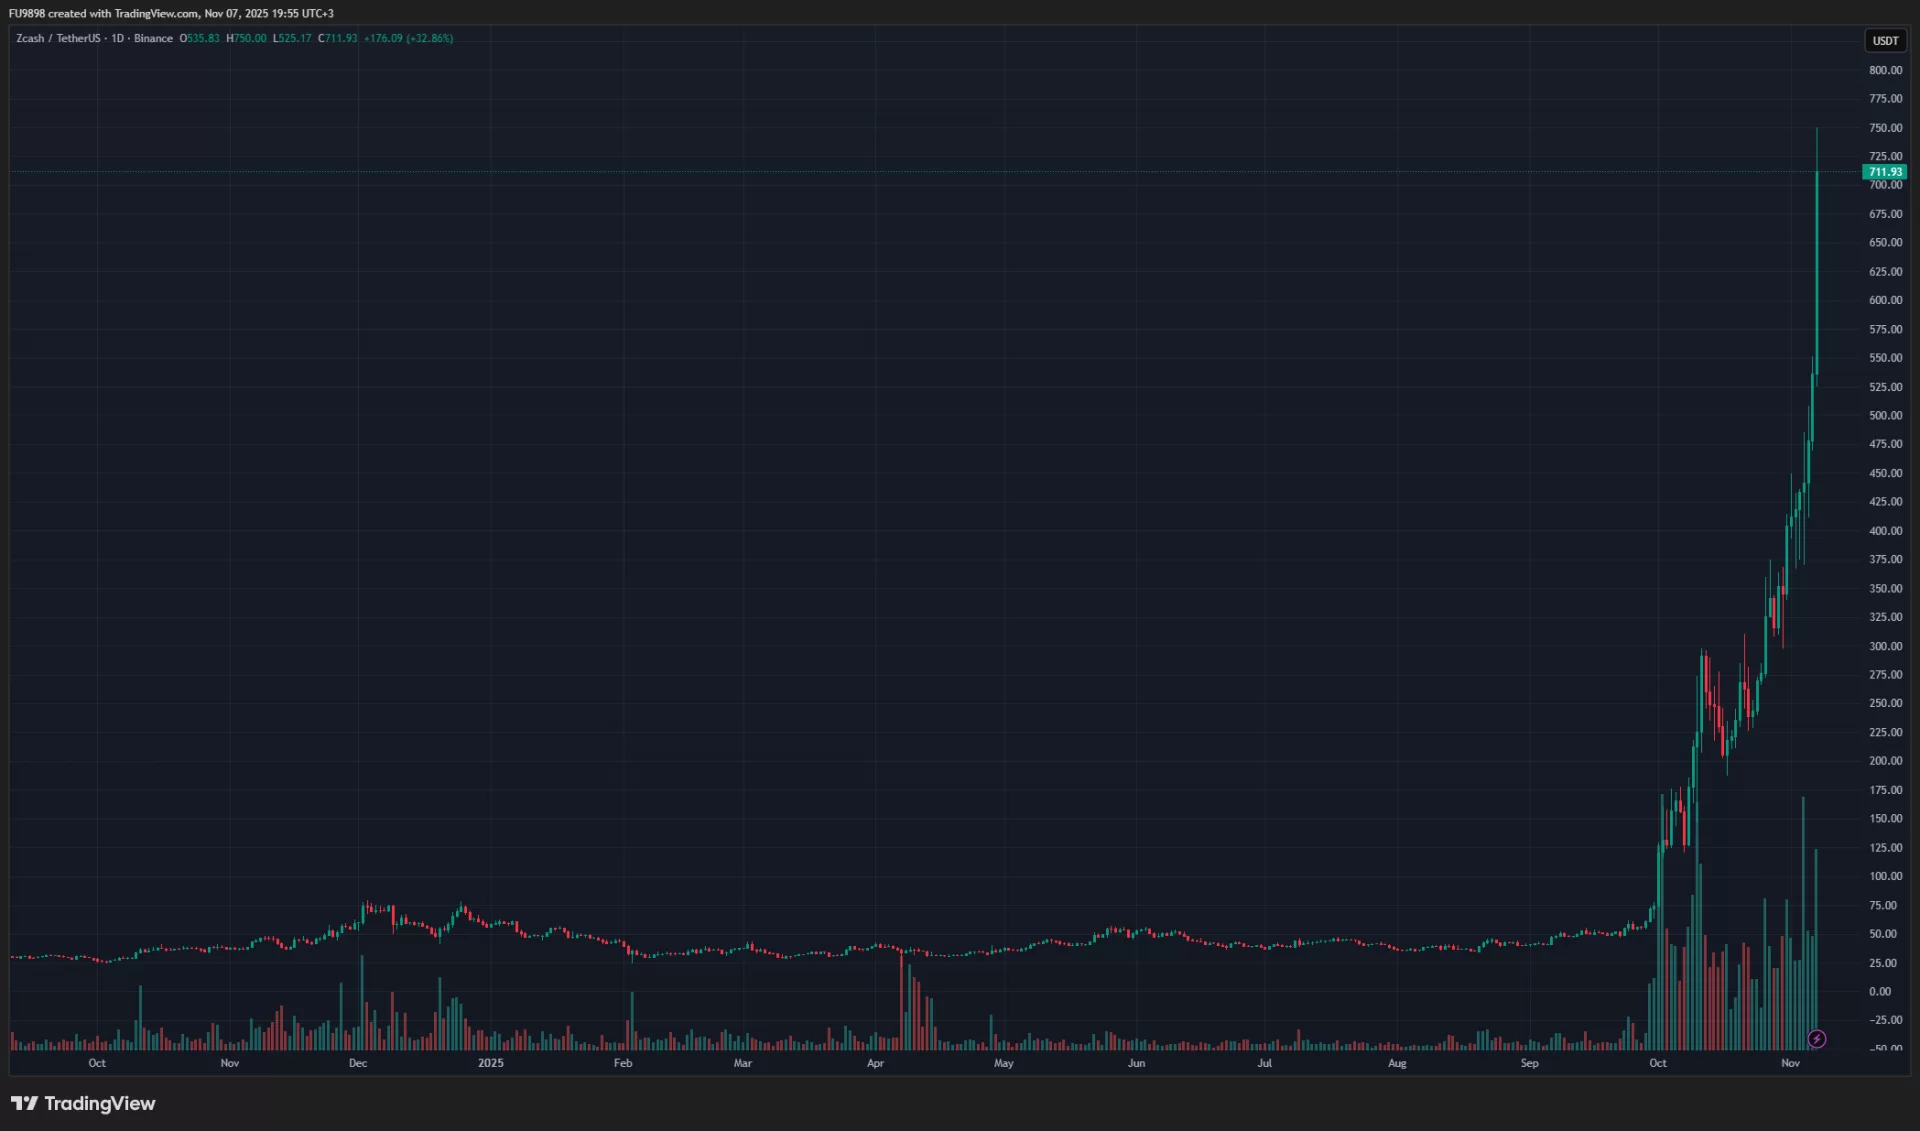Click the Oct label near the right end
Viewport: 1920px width, 1131px height.
(x=1657, y=1063)
